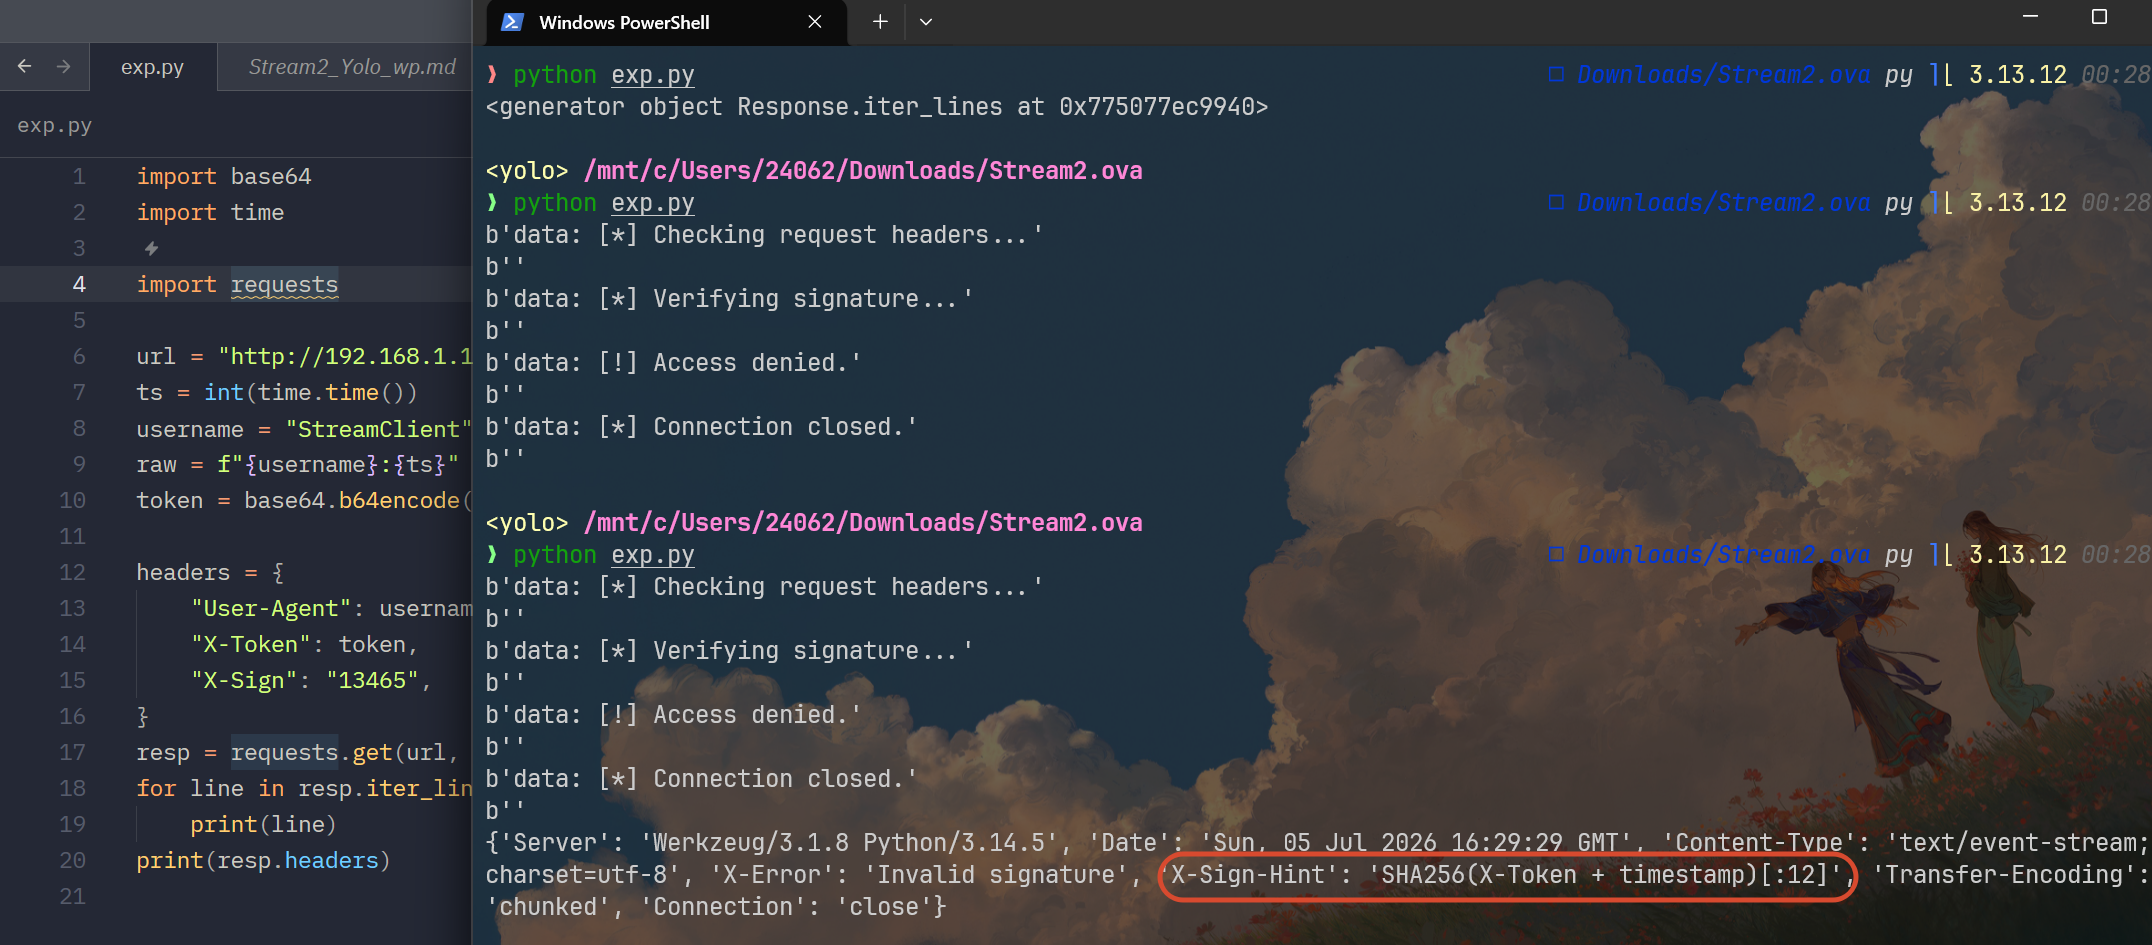Click the folder icon beside the top Downloads/Stream2.ova
Viewport: 2152px width, 945px height.
[x=1556, y=75]
